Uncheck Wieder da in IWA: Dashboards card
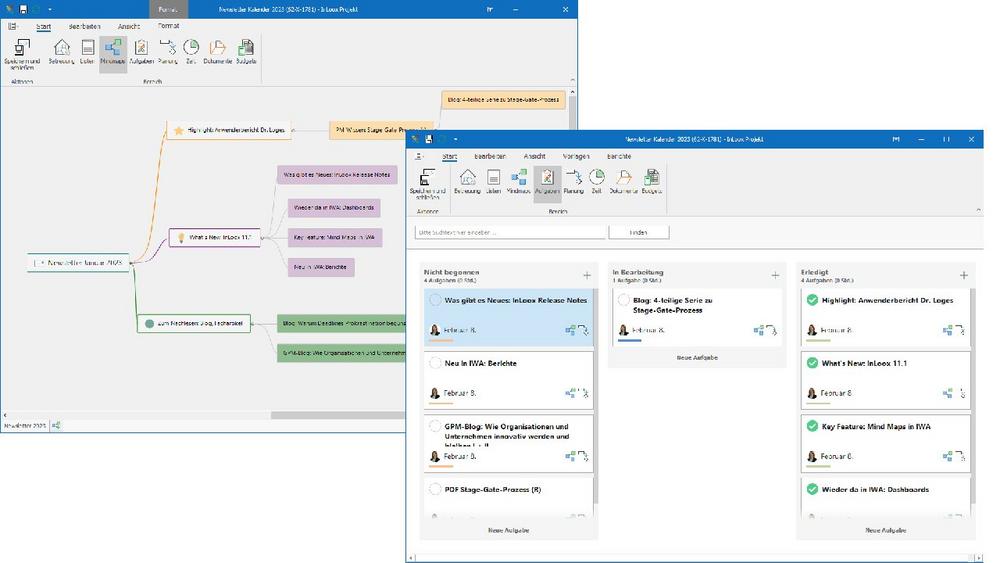Image resolution: width=1000 pixels, height=563 pixels. 812,490
